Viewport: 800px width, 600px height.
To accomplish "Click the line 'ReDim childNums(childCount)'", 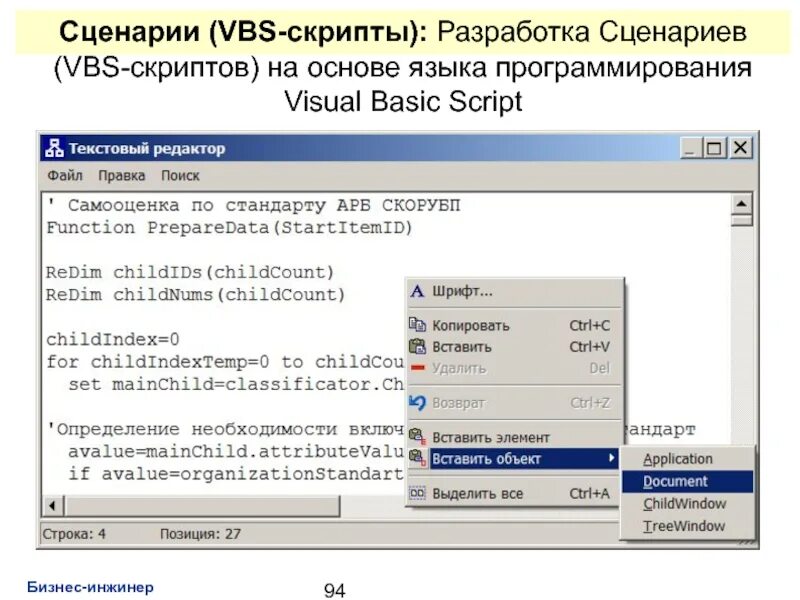I will 195,295.
